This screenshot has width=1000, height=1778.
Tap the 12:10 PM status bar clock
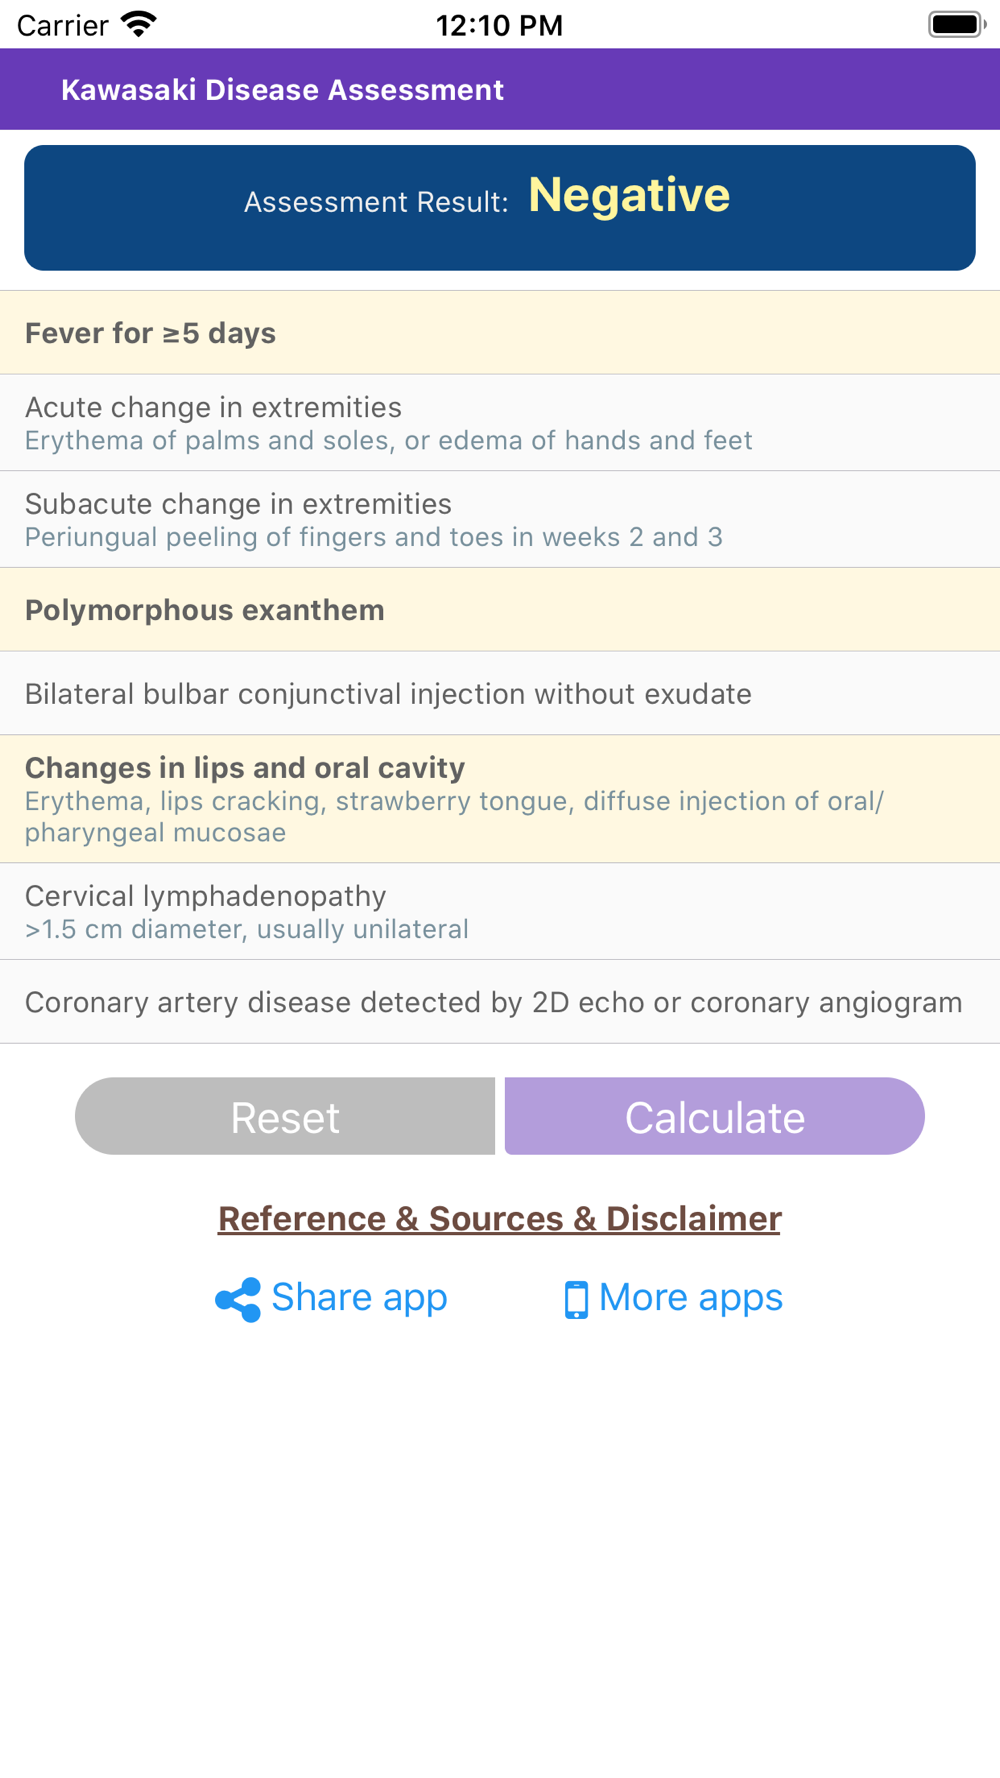pyautogui.click(x=499, y=25)
